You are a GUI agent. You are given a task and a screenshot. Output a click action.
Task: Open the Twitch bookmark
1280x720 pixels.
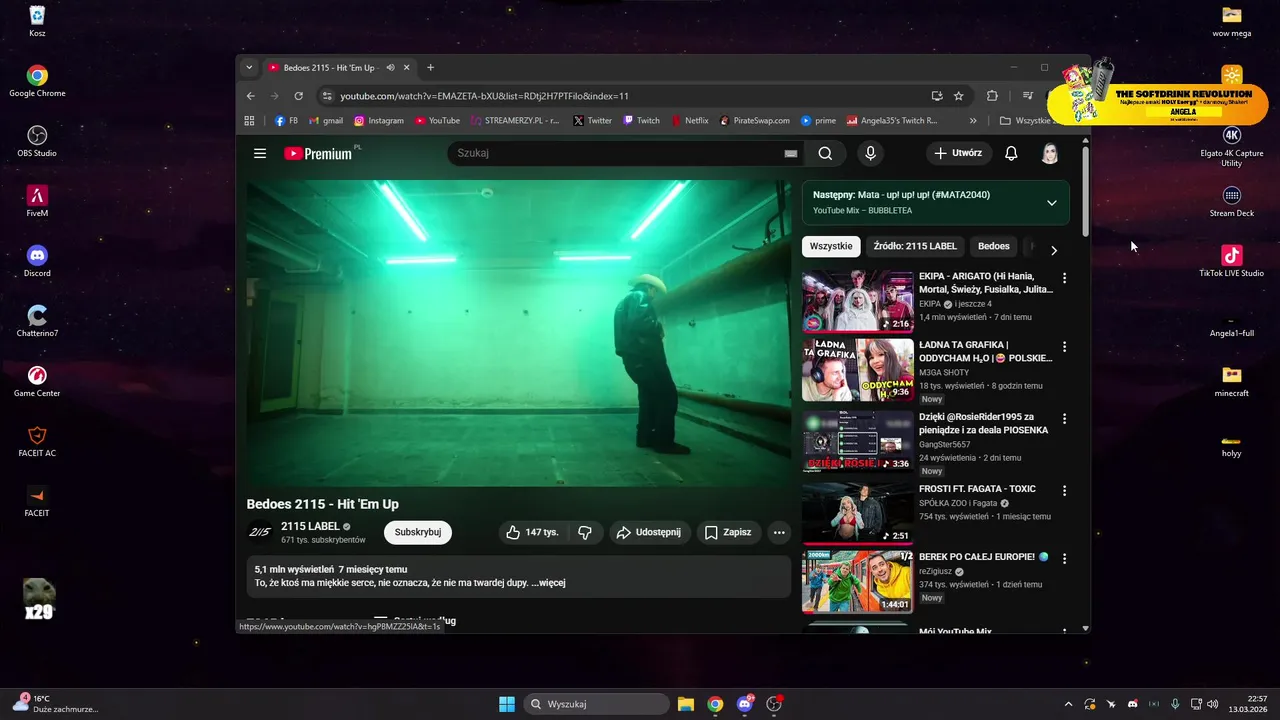tap(641, 121)
